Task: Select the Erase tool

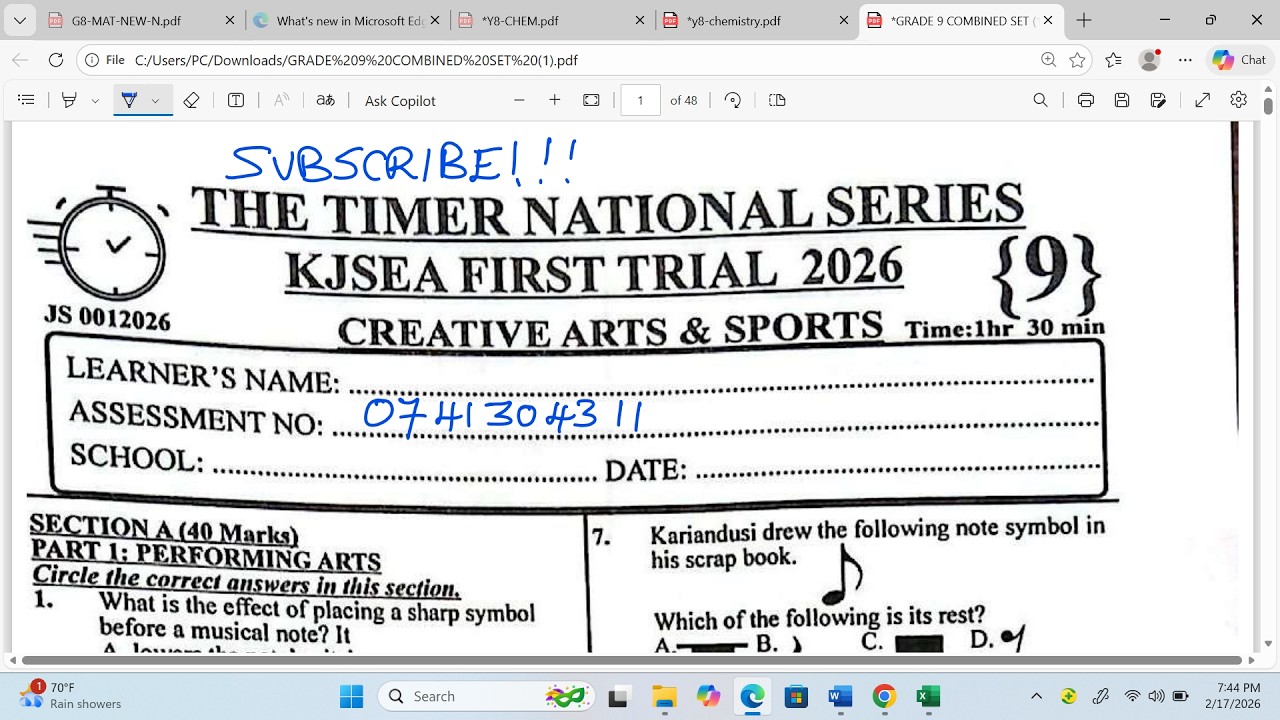Action: pos(192,100)
